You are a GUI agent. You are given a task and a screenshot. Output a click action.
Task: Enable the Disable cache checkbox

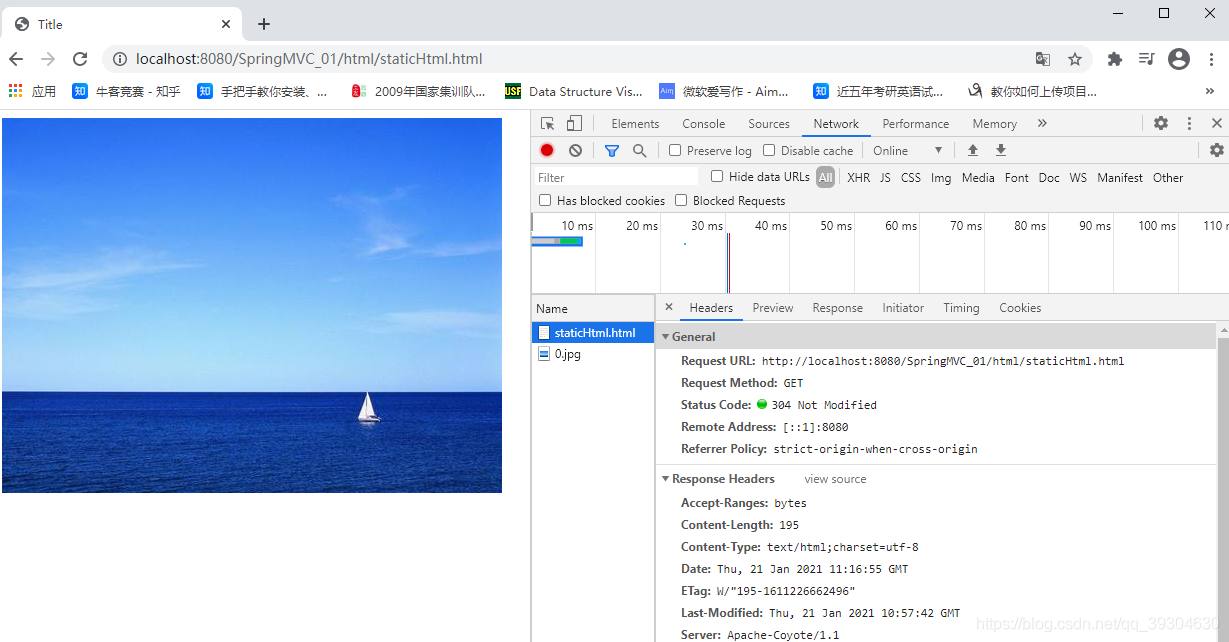point(768,150)
